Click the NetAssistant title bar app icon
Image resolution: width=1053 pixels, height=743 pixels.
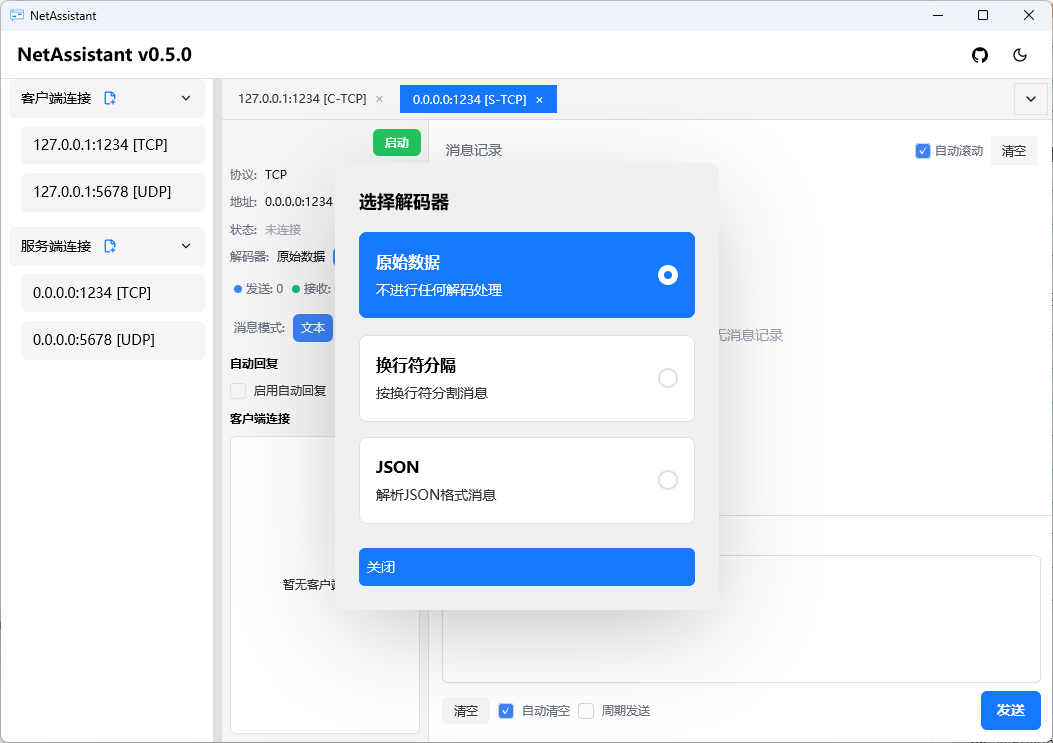pos(17,15)
